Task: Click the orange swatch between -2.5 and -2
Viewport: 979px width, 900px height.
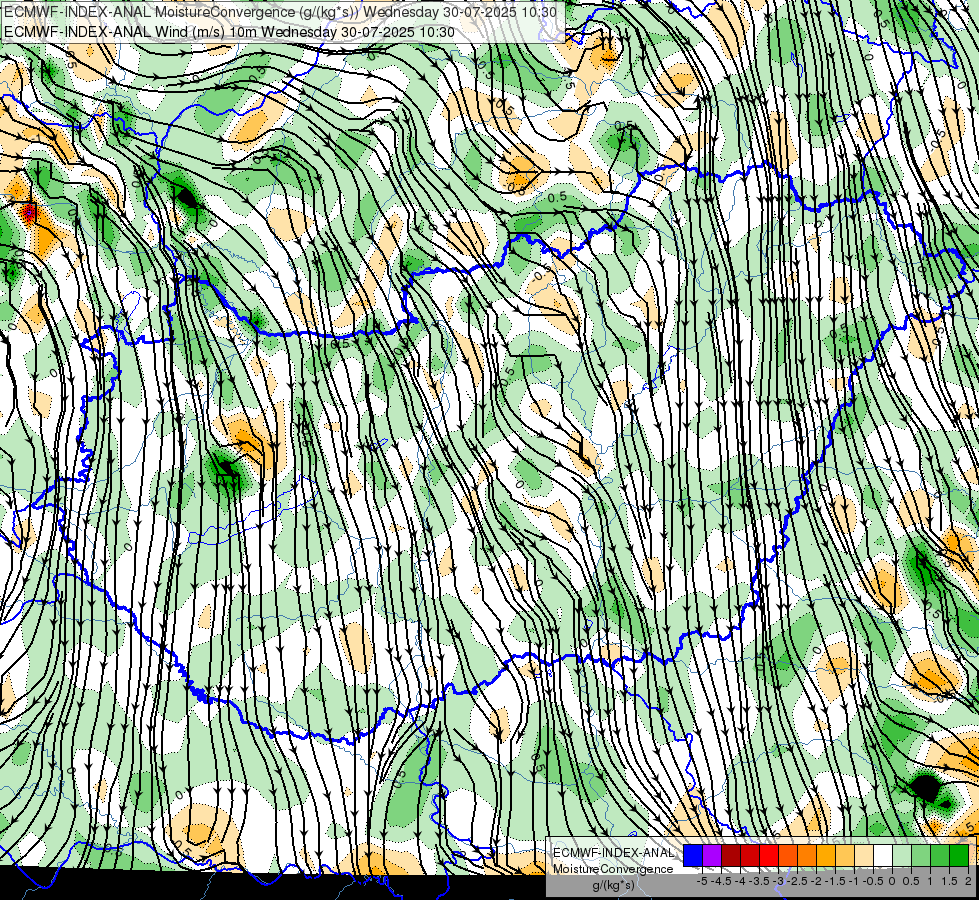Action: (x=807, y=856)
